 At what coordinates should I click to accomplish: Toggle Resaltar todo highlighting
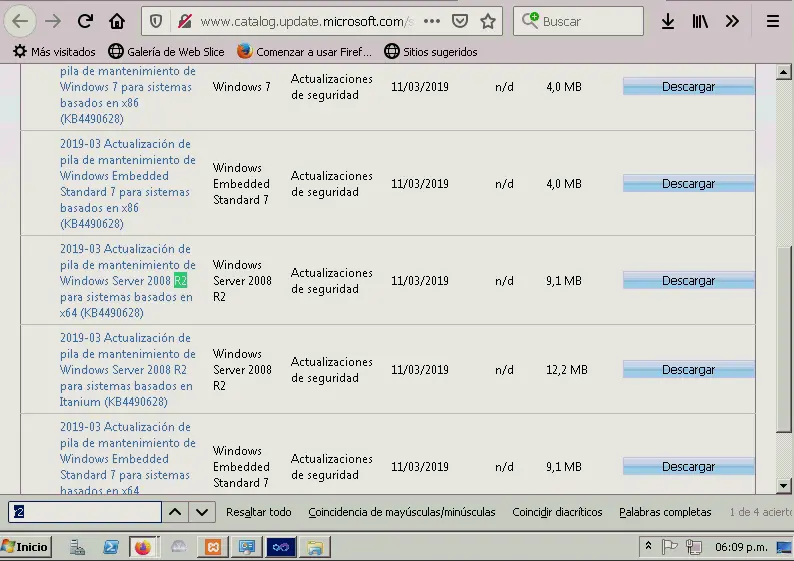pos(259,512)
